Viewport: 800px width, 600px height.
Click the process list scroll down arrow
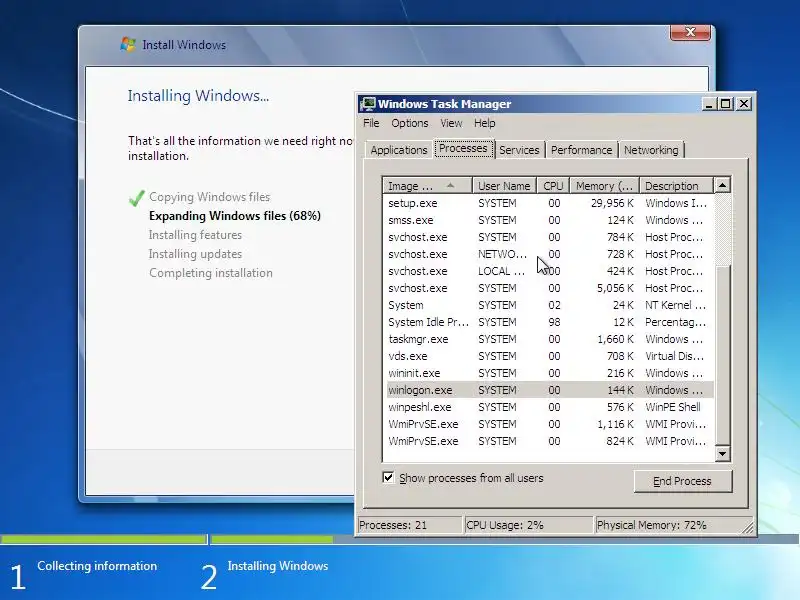tap(722, 453)
